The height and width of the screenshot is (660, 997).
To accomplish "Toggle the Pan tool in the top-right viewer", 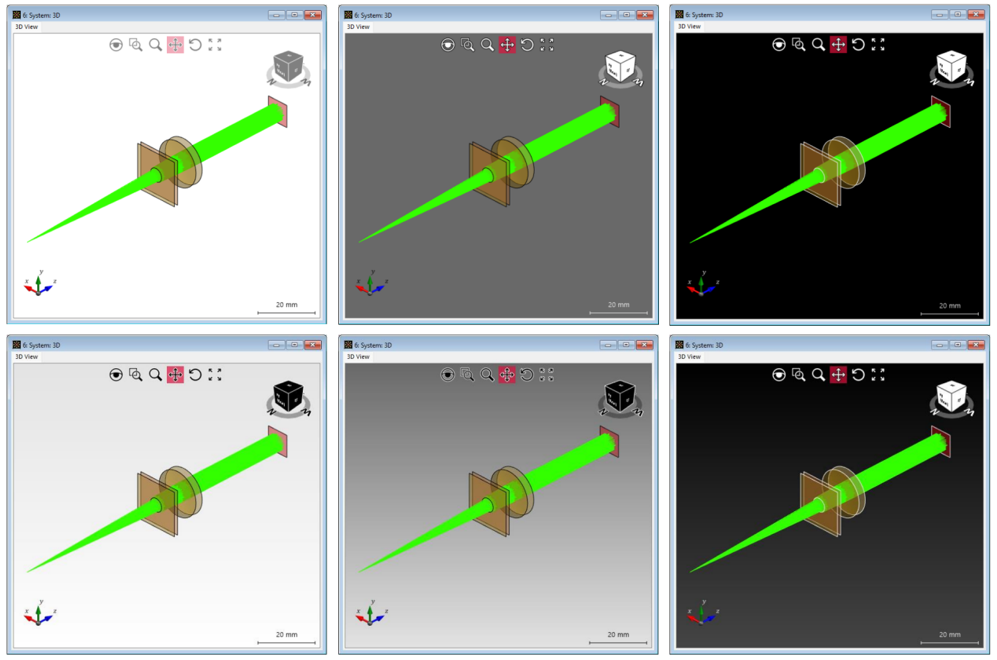I will point(839,45).
